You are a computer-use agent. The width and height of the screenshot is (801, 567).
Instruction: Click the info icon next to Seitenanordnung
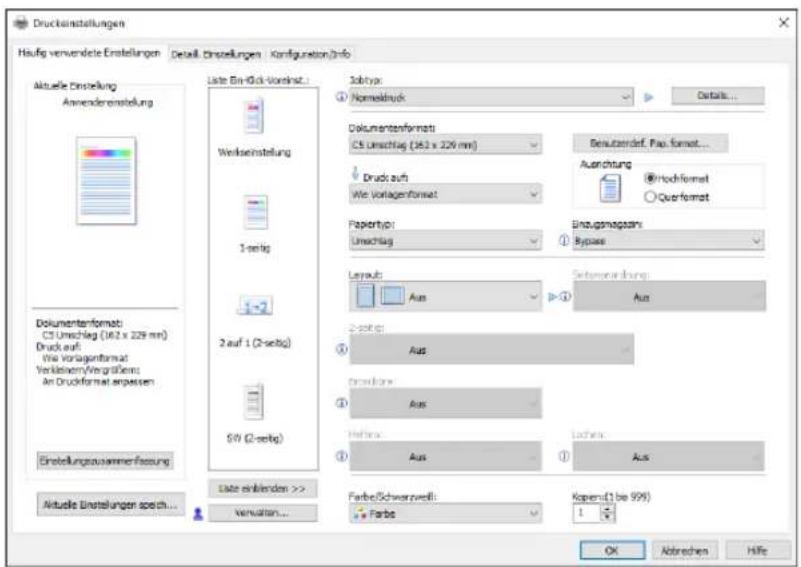(x=565, y=297)
